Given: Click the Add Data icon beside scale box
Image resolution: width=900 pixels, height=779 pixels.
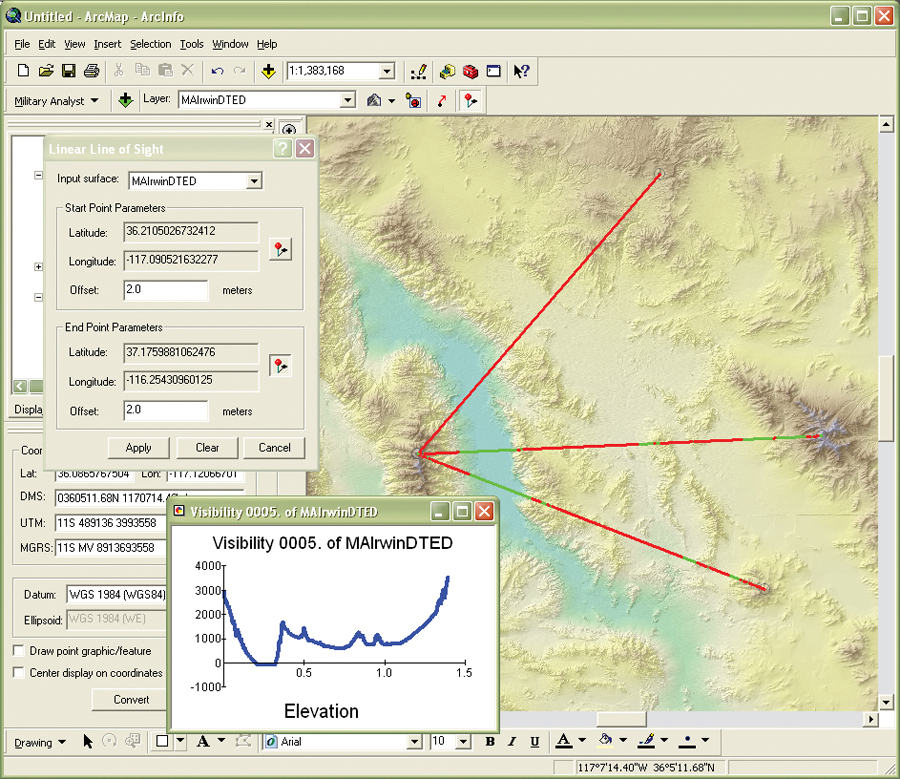Looking at the screenshot, I should pyautogui.click(x=268, y=71).
